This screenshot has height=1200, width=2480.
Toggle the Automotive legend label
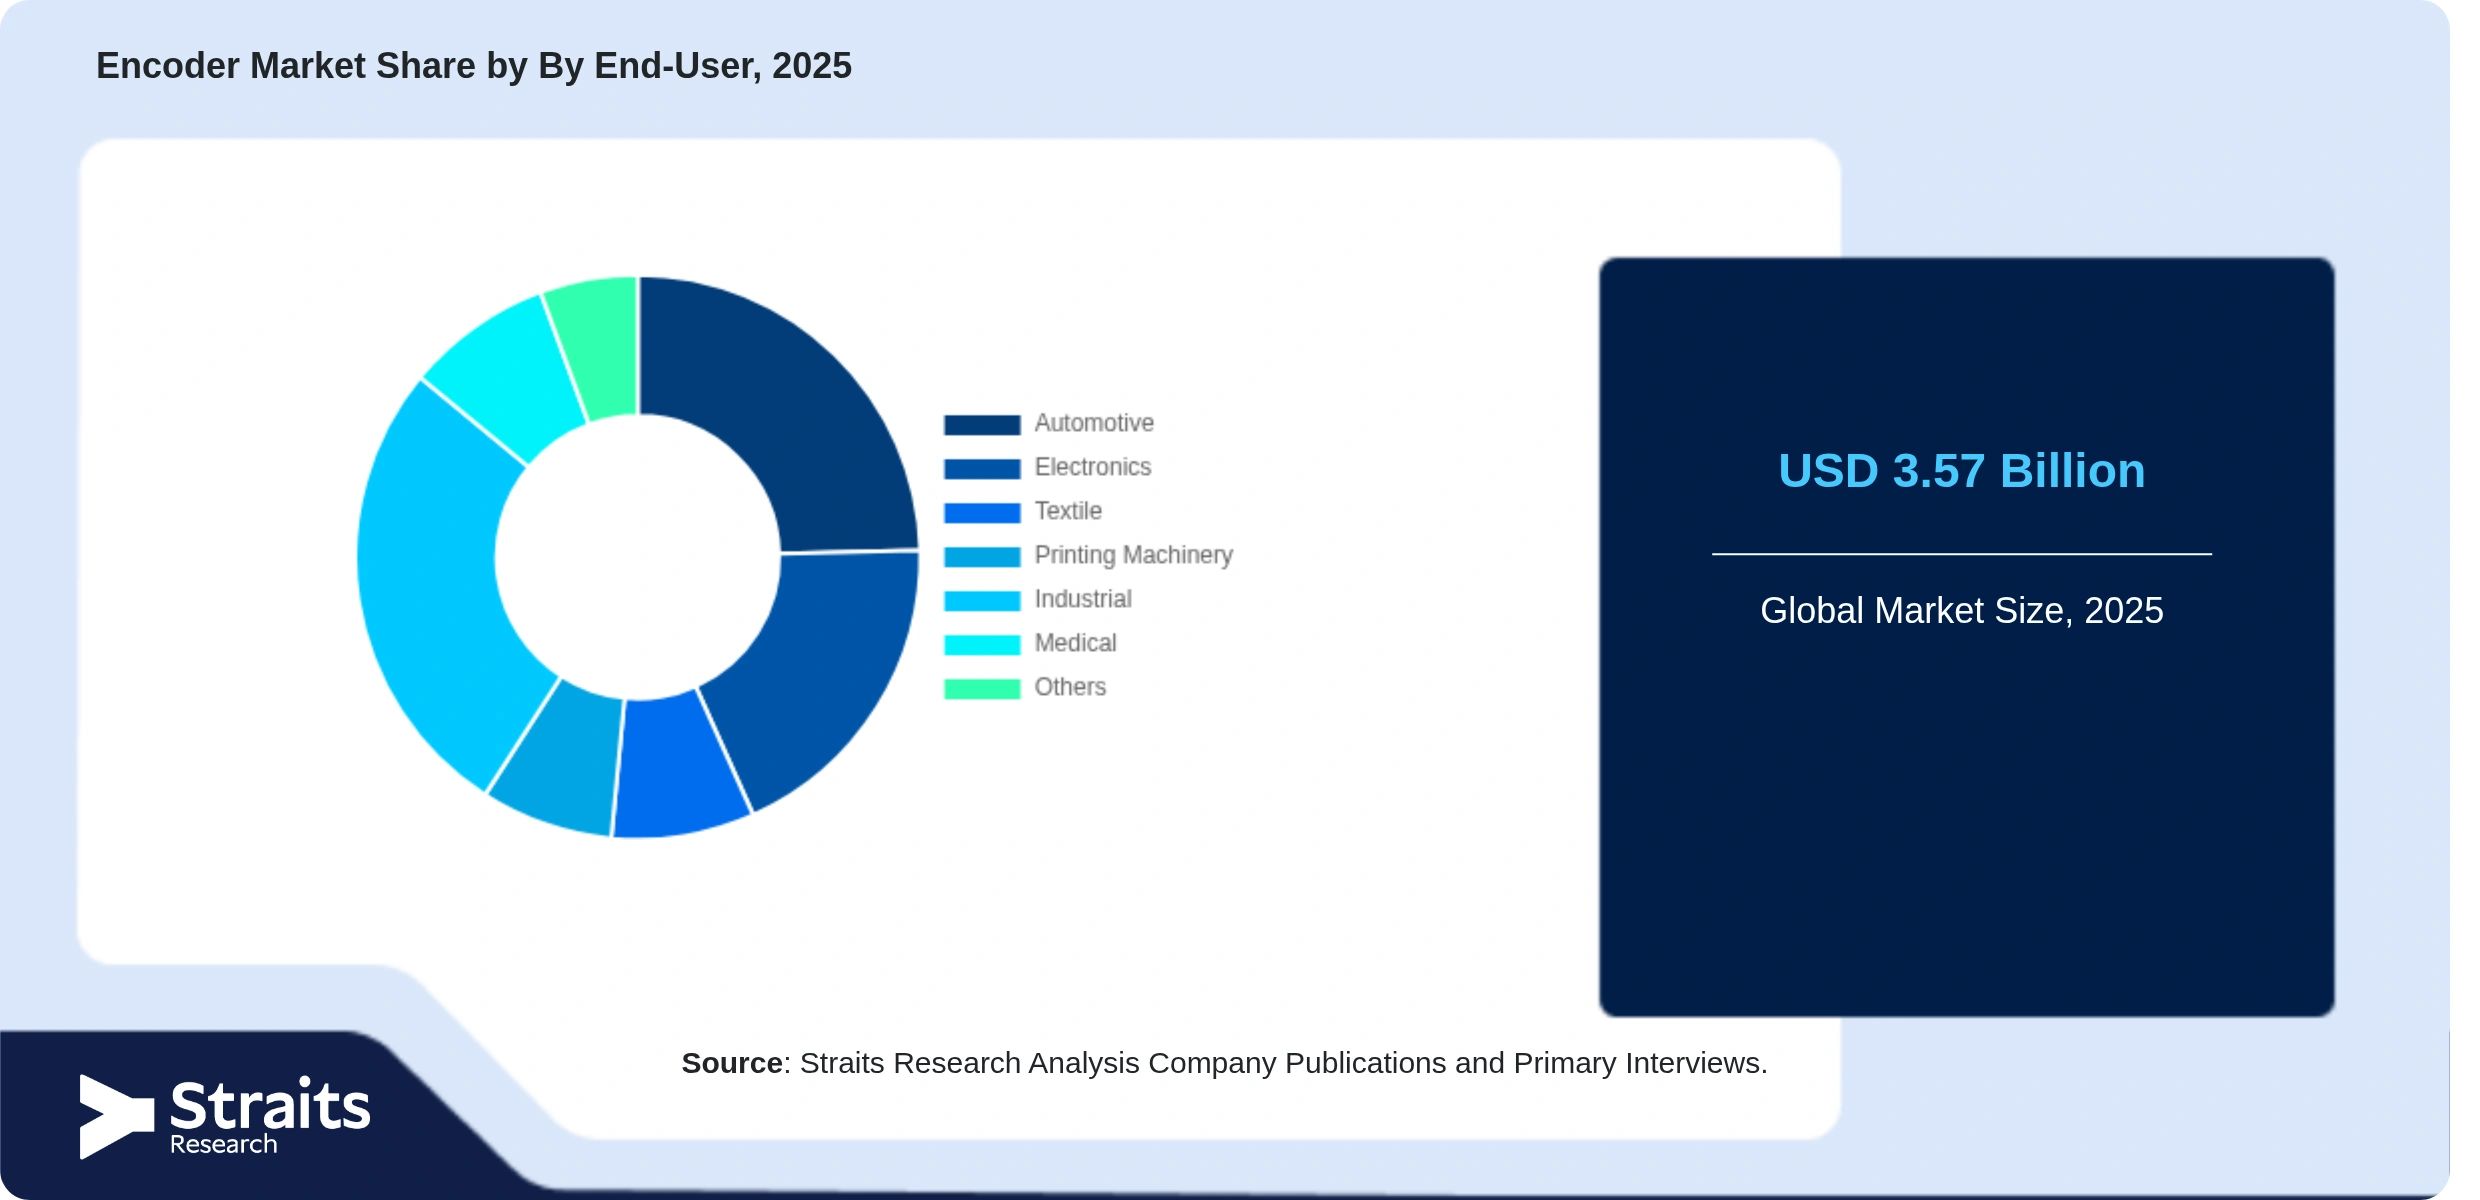tap(1094, 423)
